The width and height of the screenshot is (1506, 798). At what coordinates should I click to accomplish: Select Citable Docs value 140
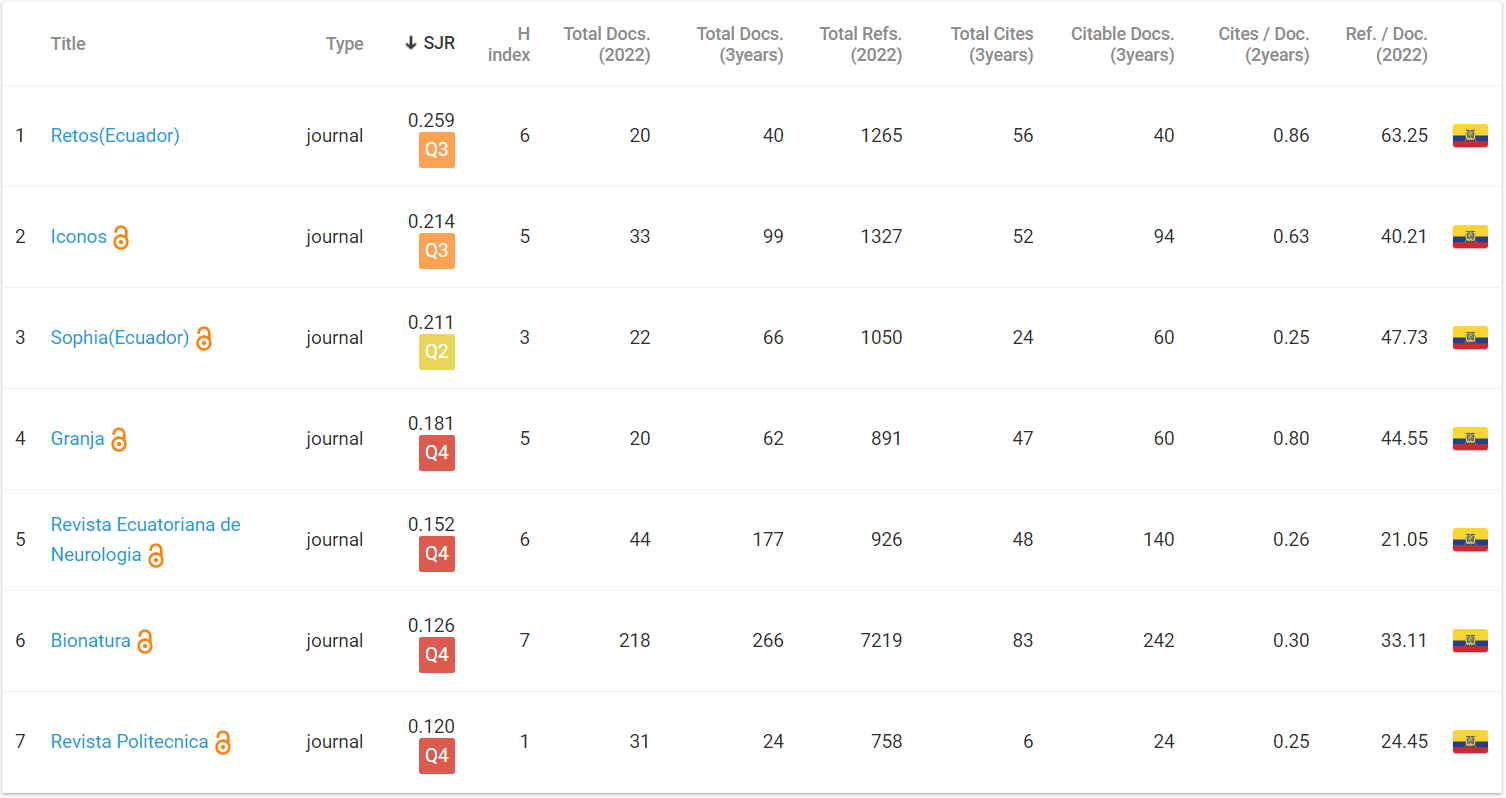(x=1159, y=540)
